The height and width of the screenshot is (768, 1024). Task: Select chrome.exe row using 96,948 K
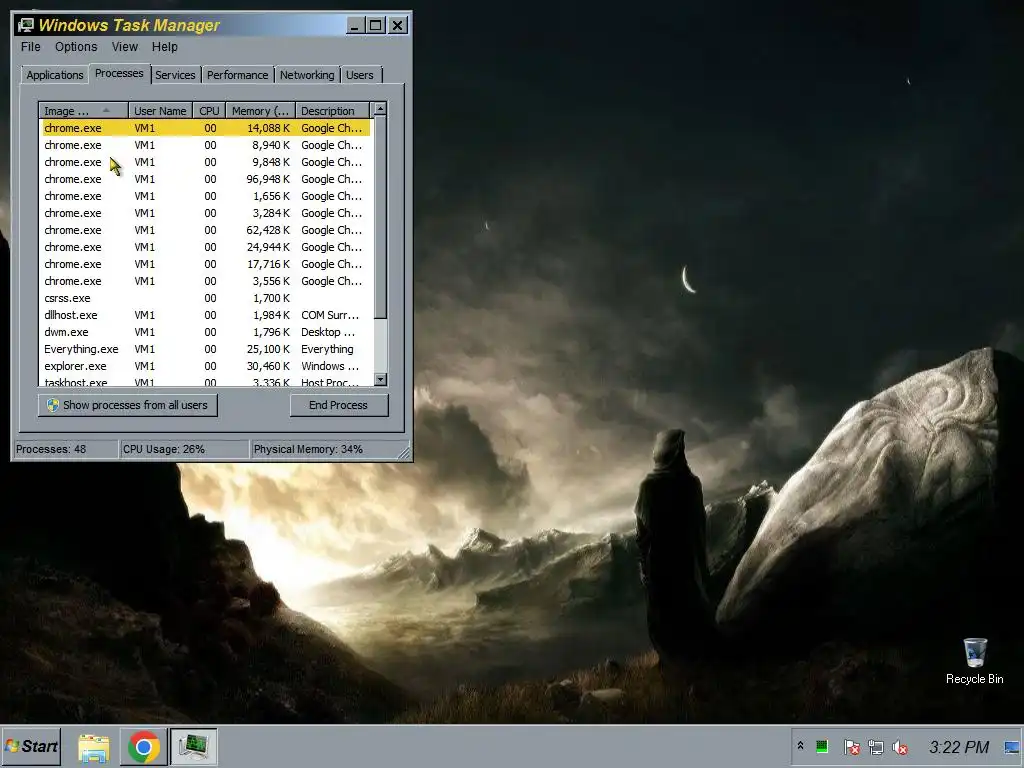(x=206, y=179)
